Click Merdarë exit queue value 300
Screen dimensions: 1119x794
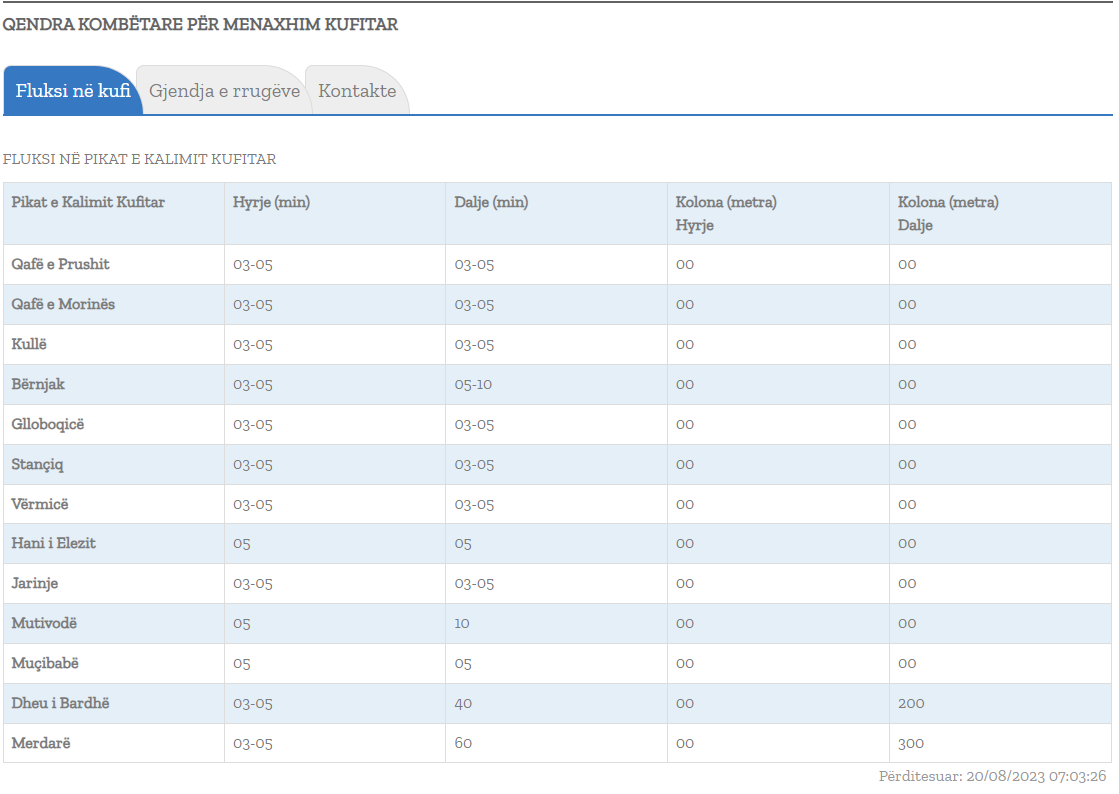[911, 744]
